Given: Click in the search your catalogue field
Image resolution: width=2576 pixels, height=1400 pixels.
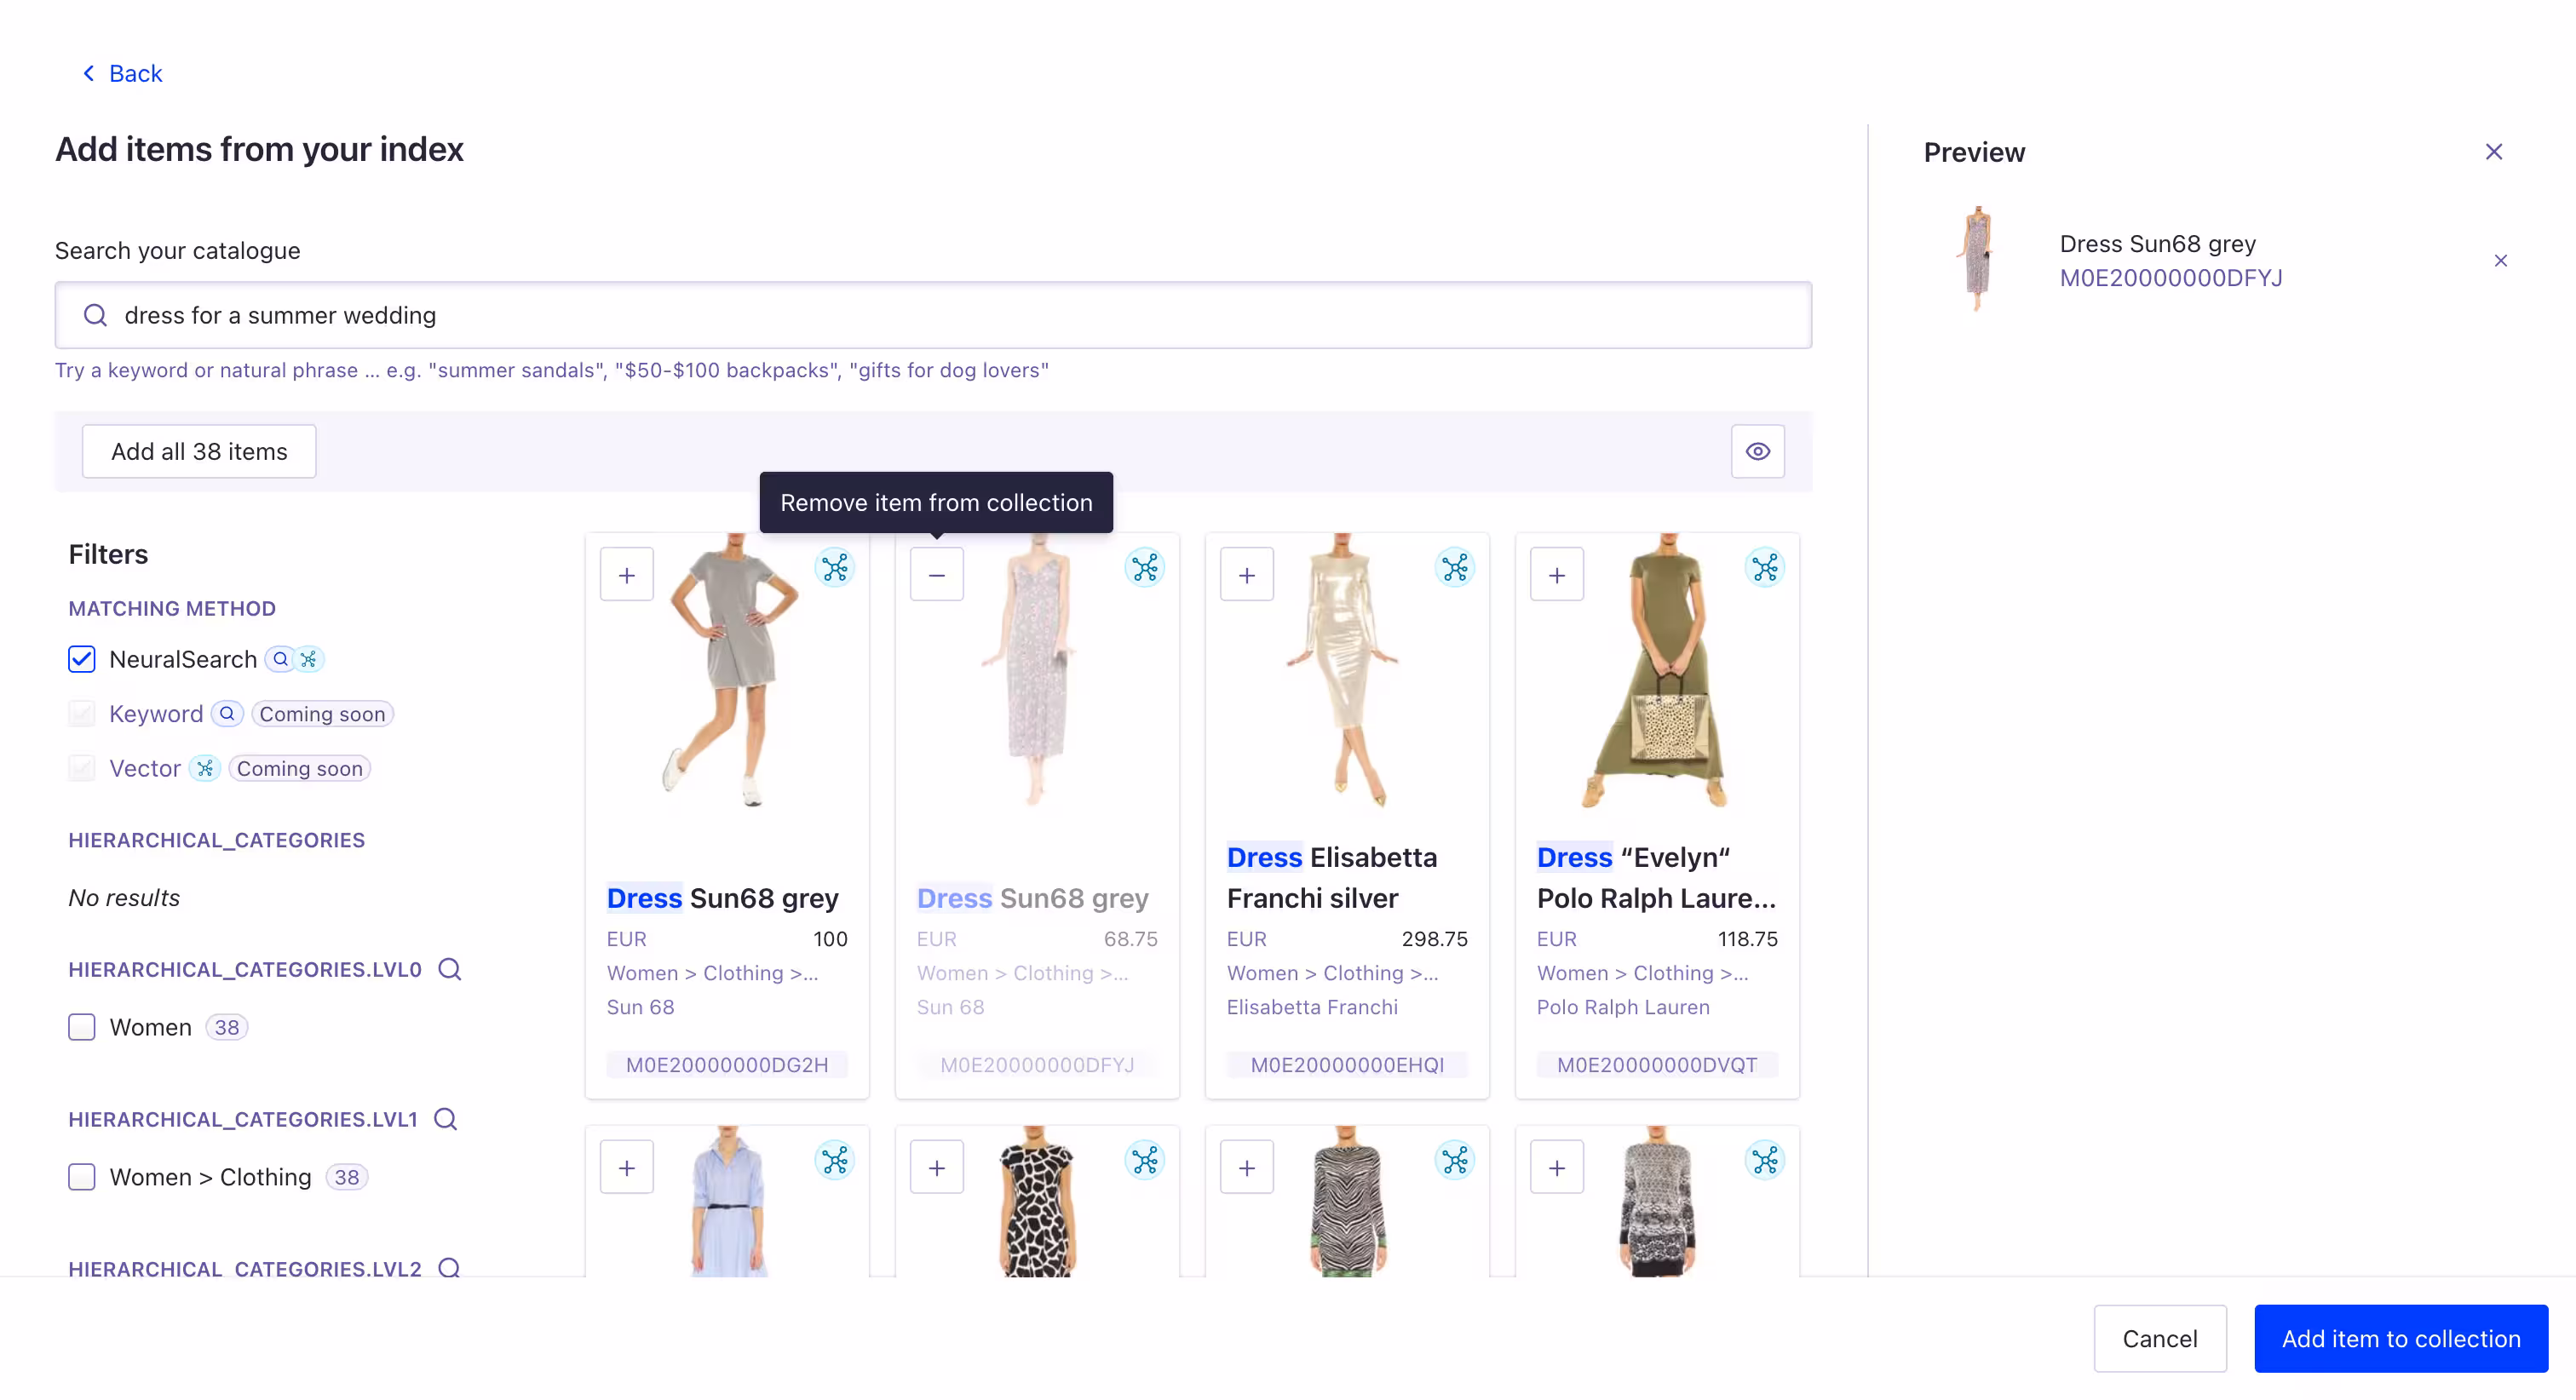Looking at the screenshot, I should [x=933, y=315].
